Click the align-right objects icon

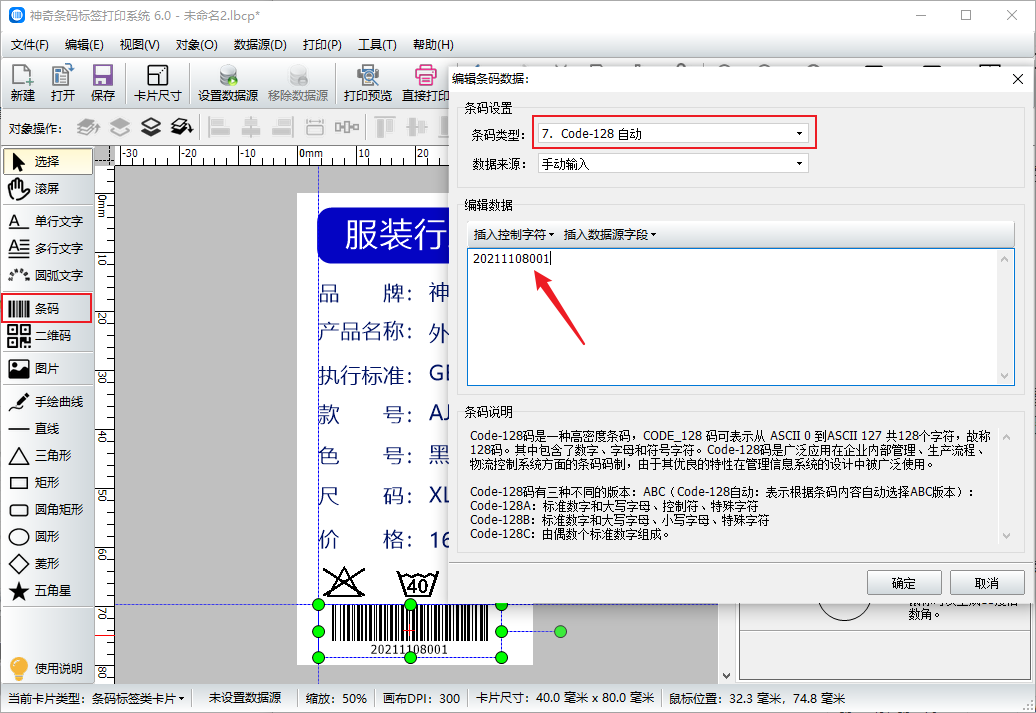[282, 127]
